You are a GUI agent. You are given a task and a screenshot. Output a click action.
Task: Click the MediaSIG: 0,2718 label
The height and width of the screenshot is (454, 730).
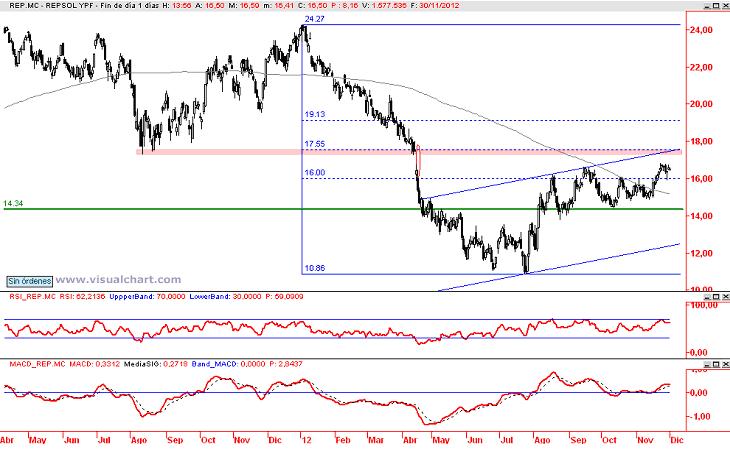(155, 364)
